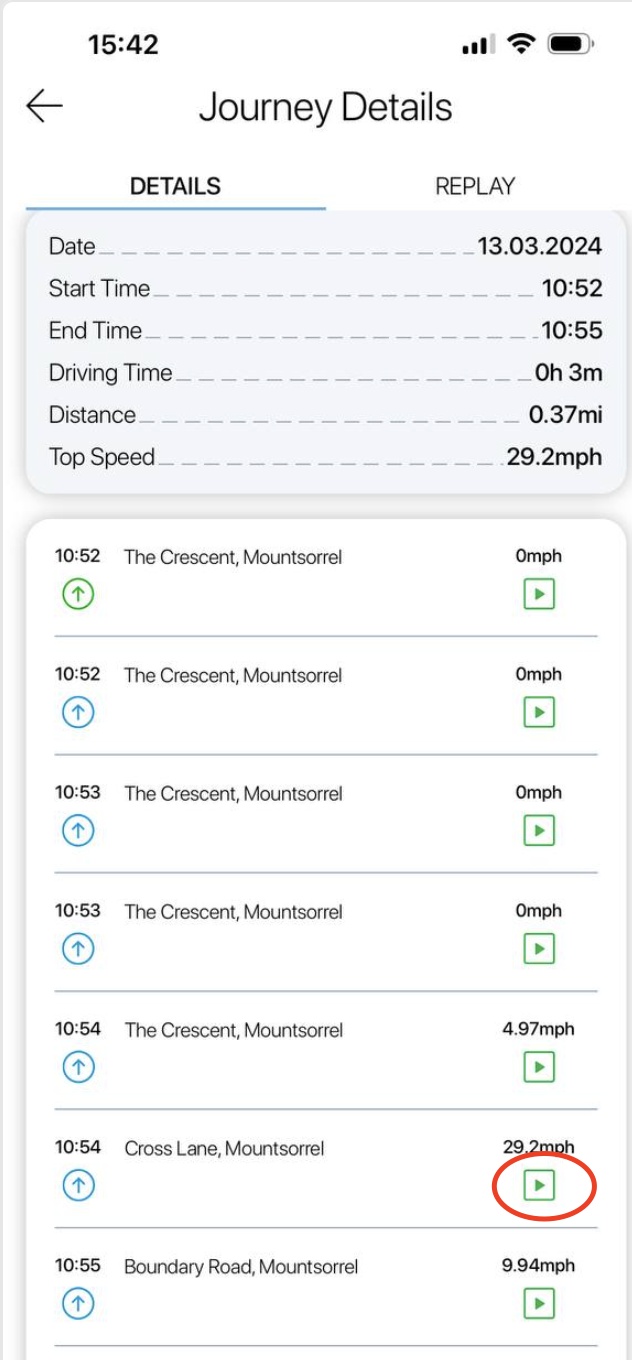Play the second 10:52 journey point
The width and height of the screenshot is (632, 1360).
click(540, 713)
